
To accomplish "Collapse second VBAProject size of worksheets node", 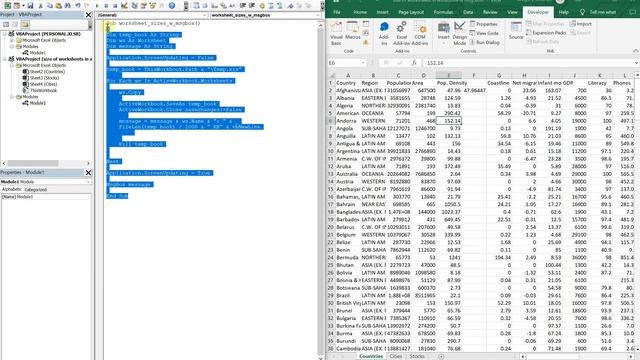I will (x=5, y=59).
